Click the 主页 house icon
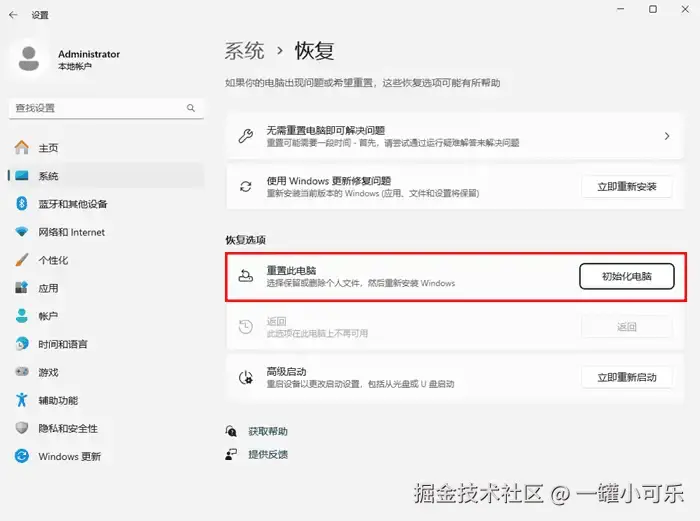700x521 pixels. coord(21,147)
